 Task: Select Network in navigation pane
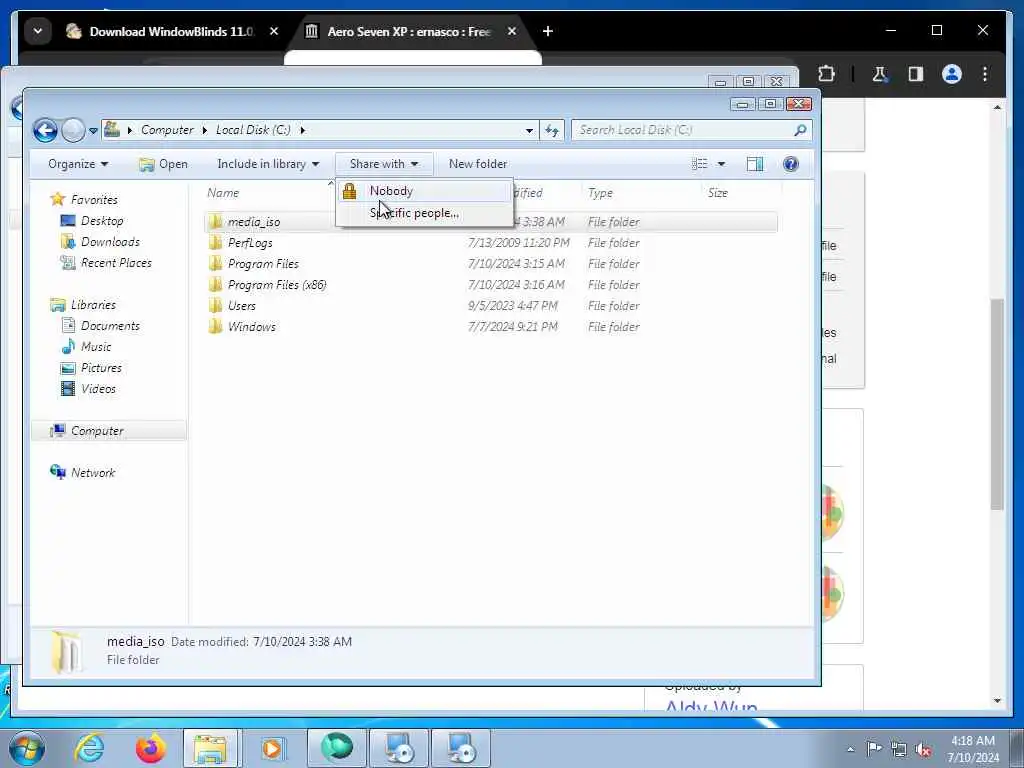[92, 473]
